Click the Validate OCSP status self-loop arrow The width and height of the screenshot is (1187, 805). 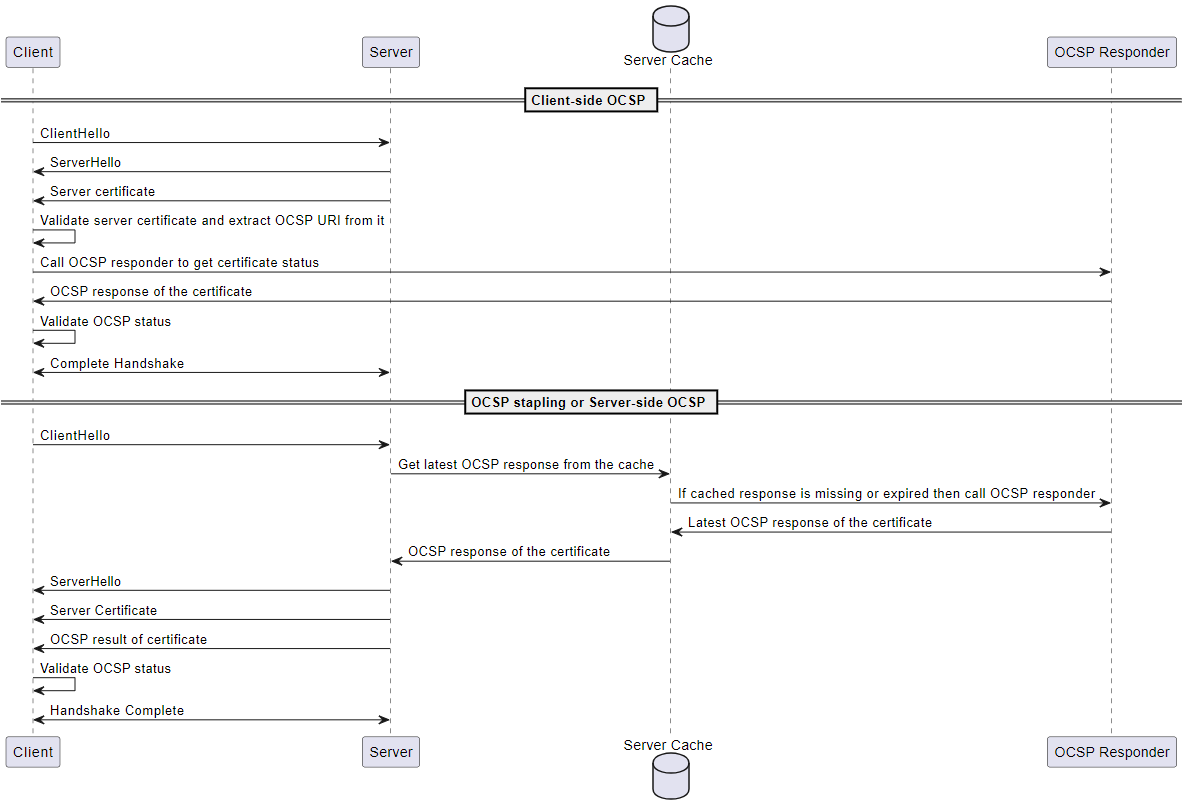[x=55, y=337]
